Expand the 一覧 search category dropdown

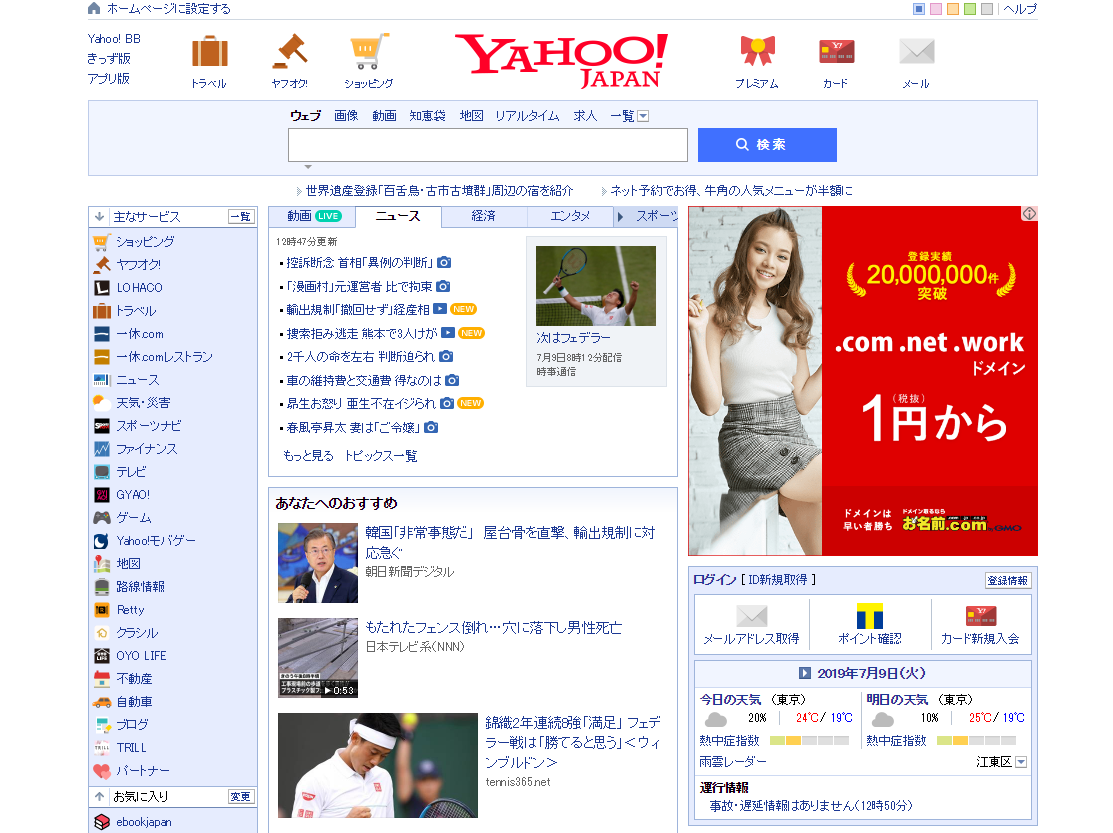(643, 116)
